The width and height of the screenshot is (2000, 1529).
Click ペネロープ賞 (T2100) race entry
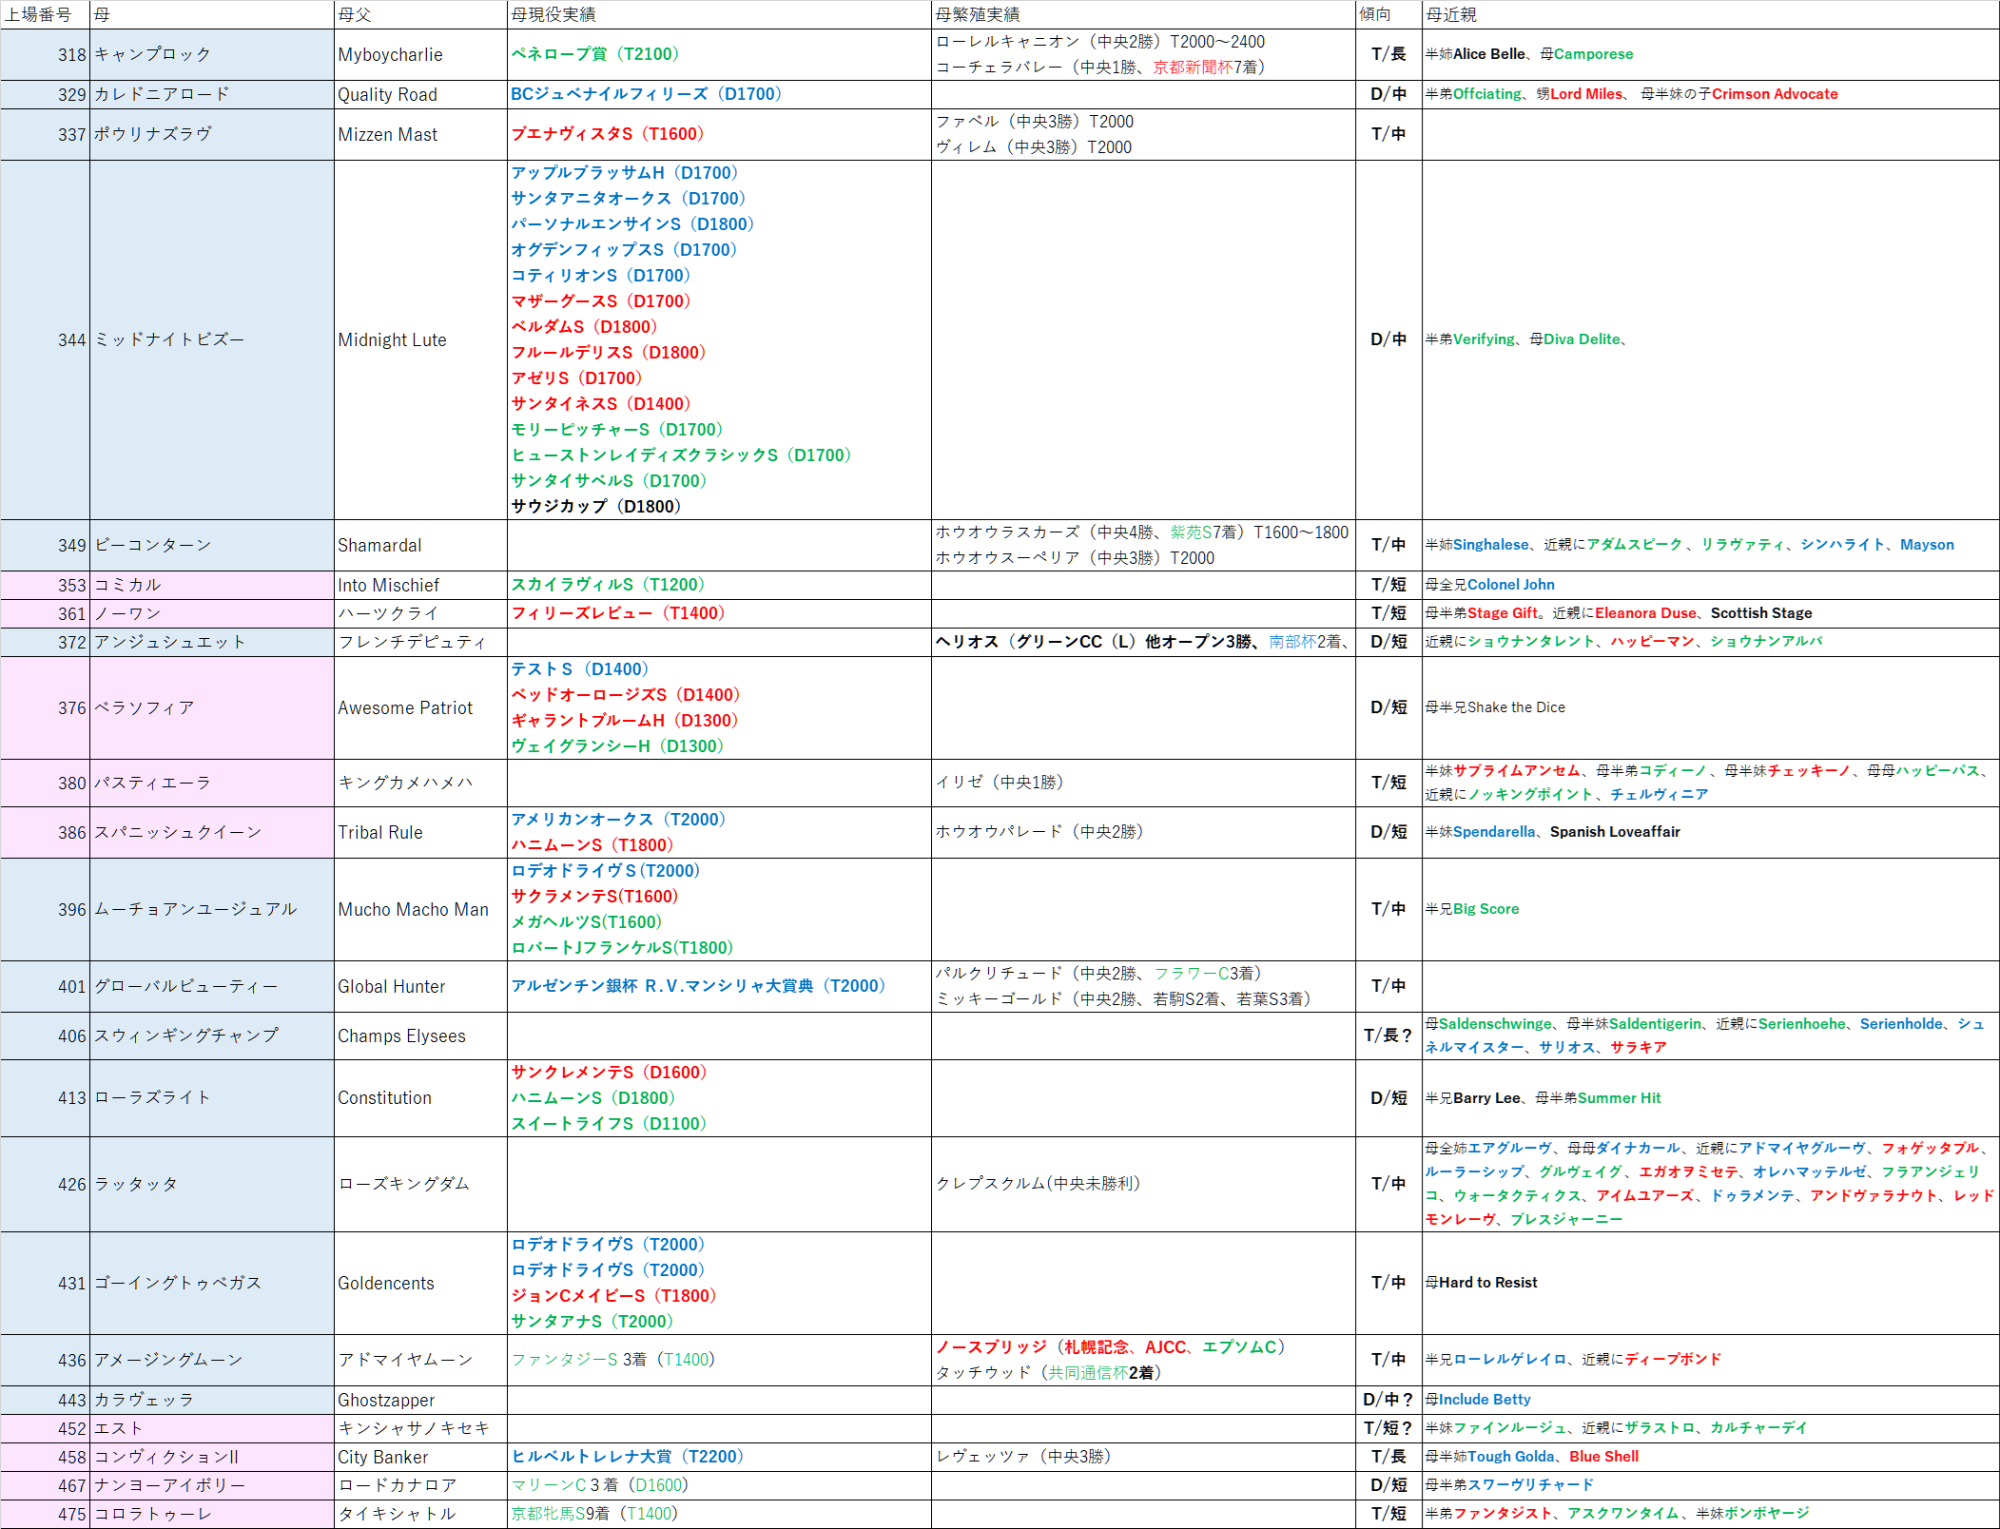click(x=595, y=54)
